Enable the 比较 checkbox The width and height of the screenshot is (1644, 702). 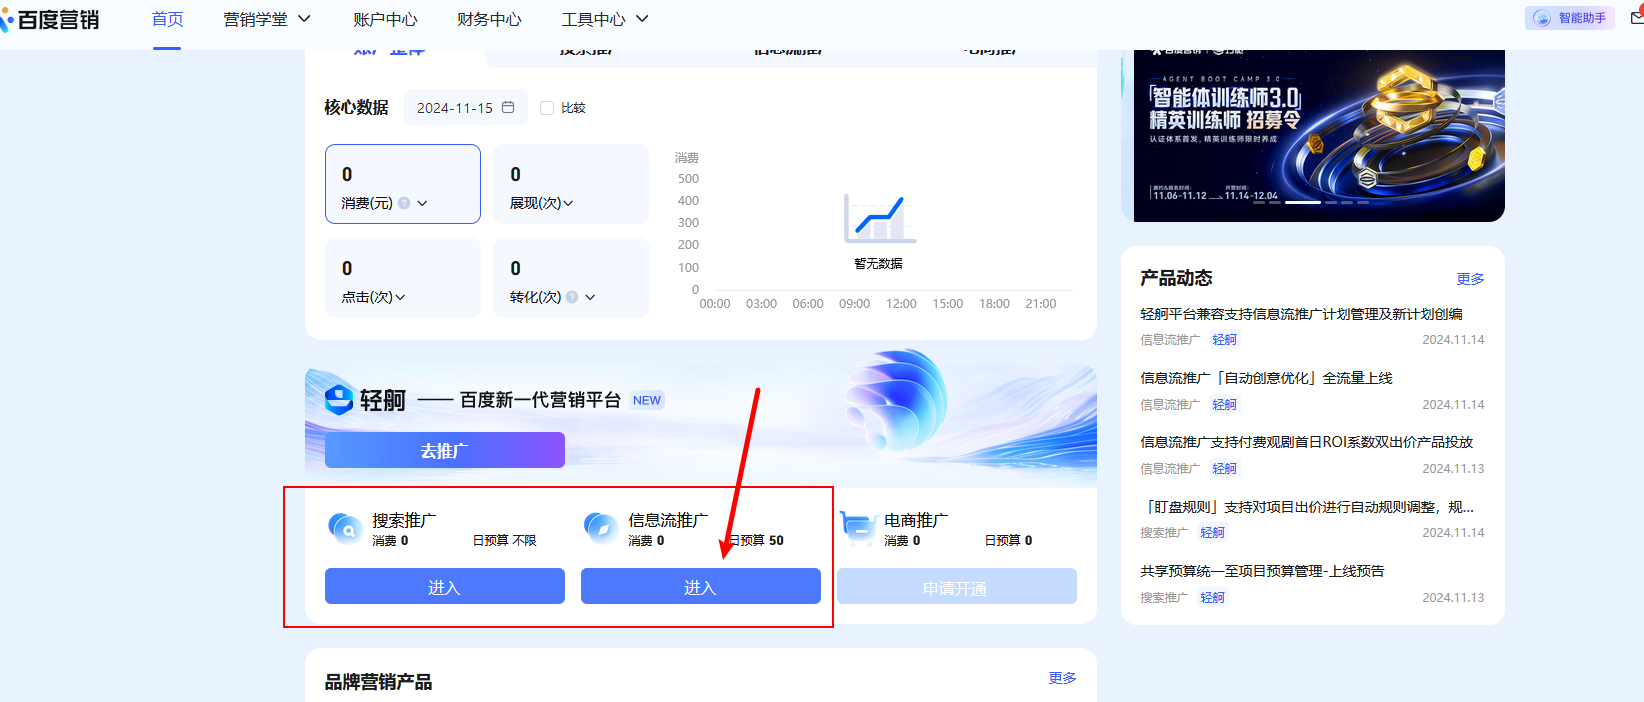[547, 108]
